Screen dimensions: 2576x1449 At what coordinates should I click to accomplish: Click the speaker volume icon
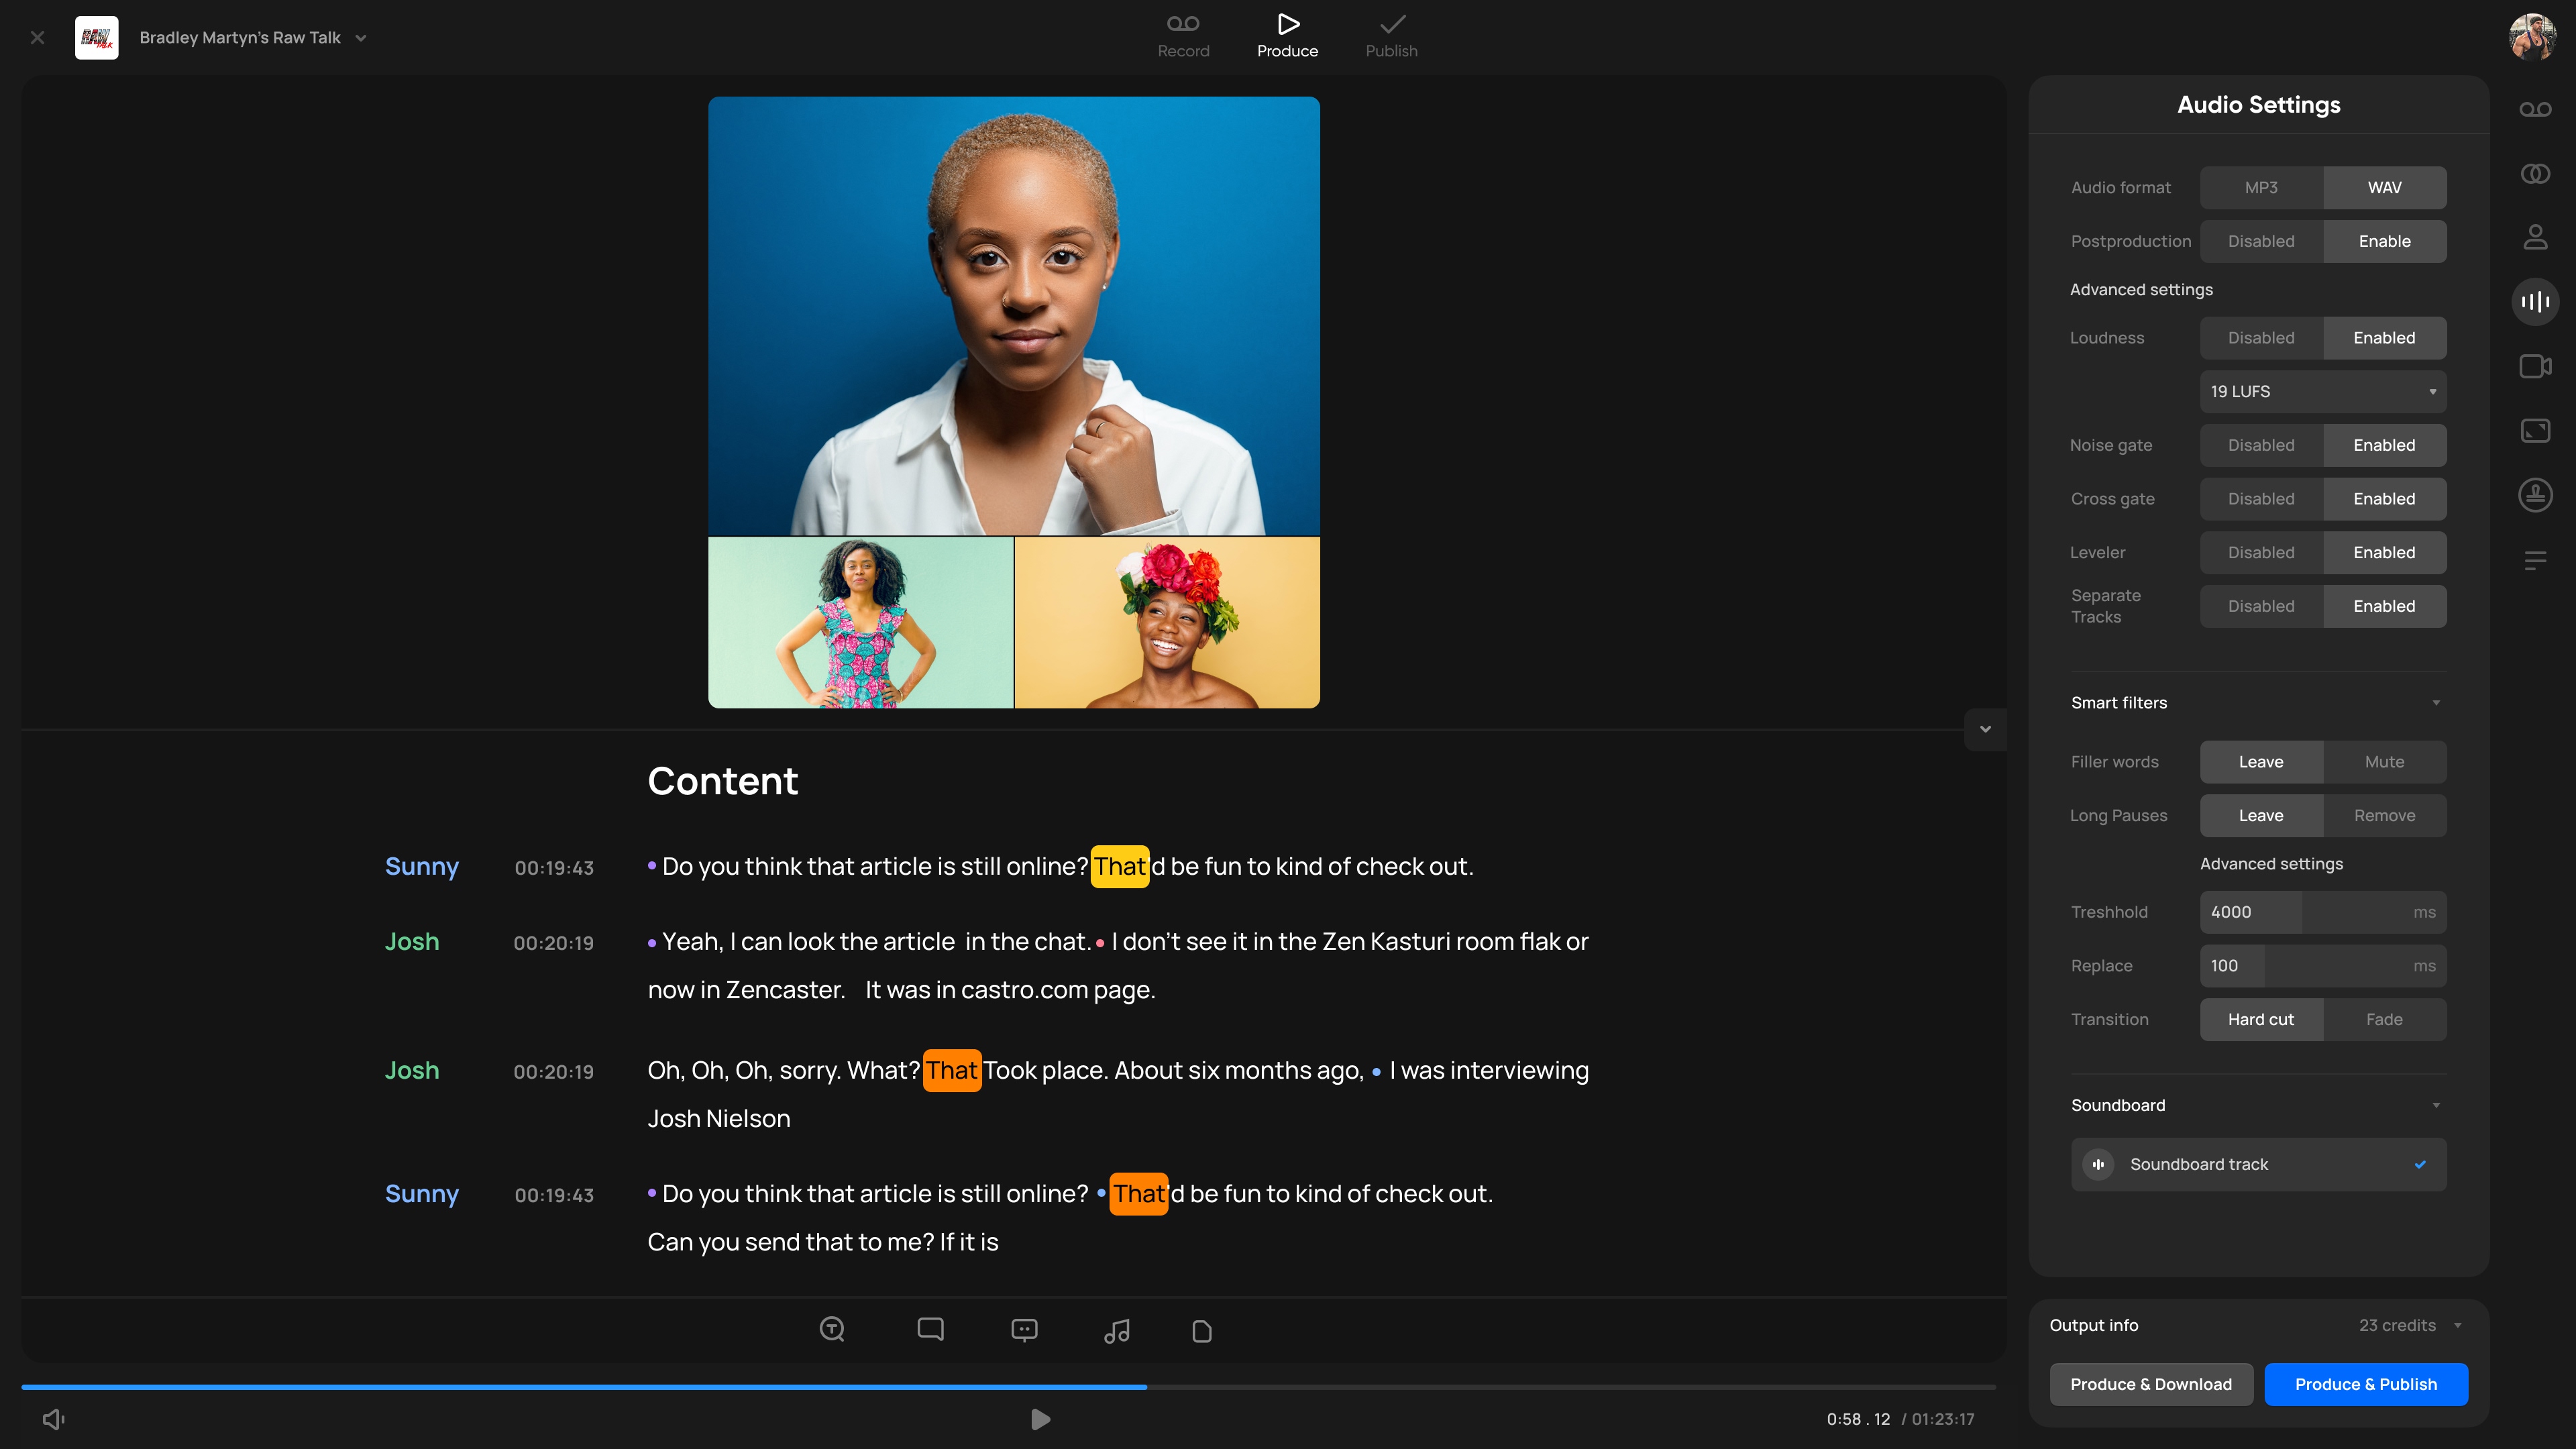[x=54, y=1419]
